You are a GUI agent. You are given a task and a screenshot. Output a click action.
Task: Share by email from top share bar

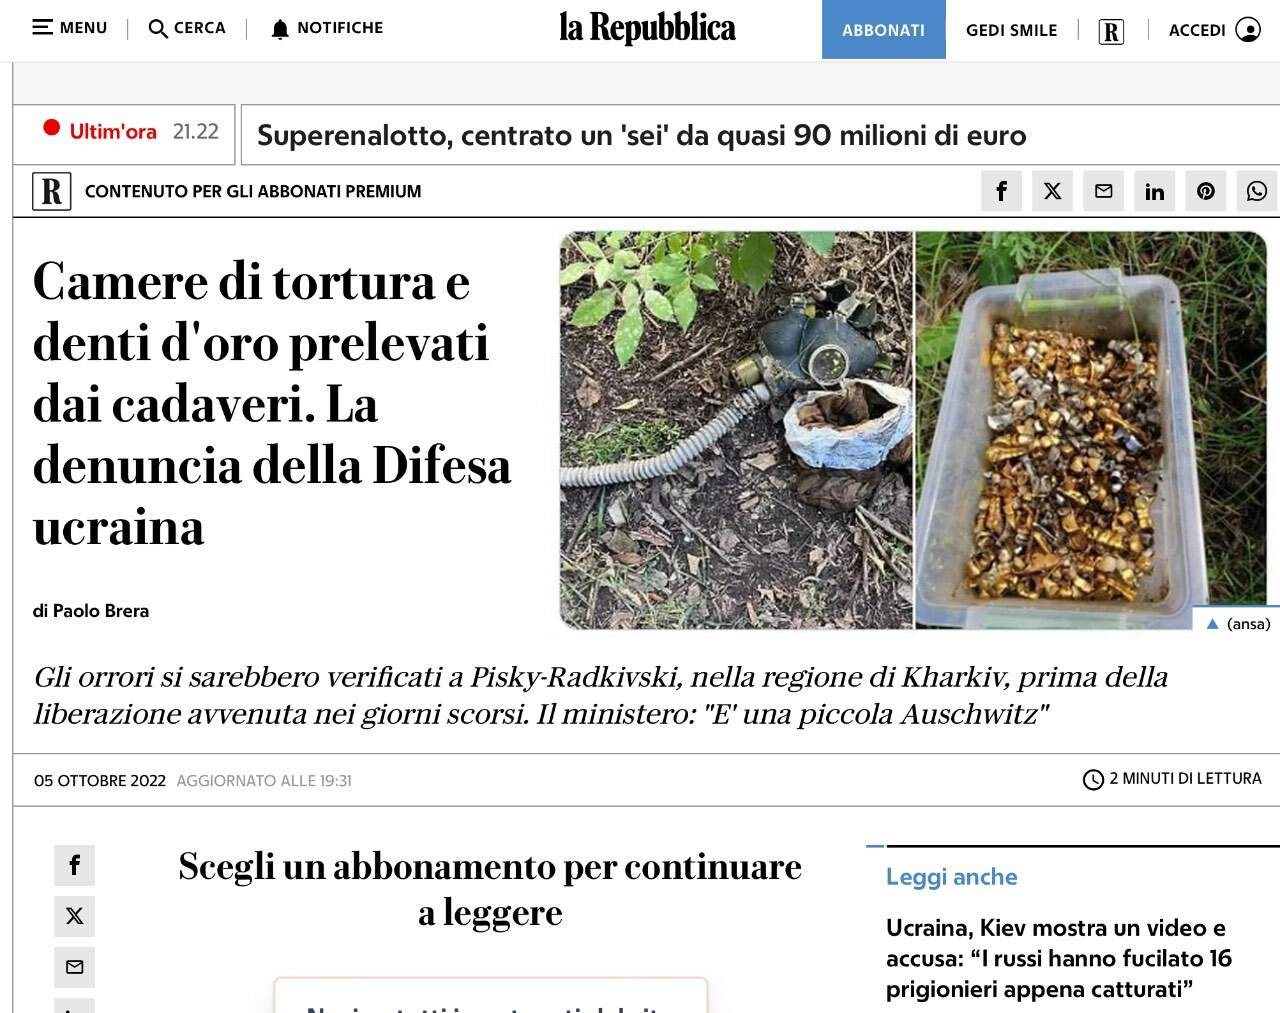click(1103, 191)
